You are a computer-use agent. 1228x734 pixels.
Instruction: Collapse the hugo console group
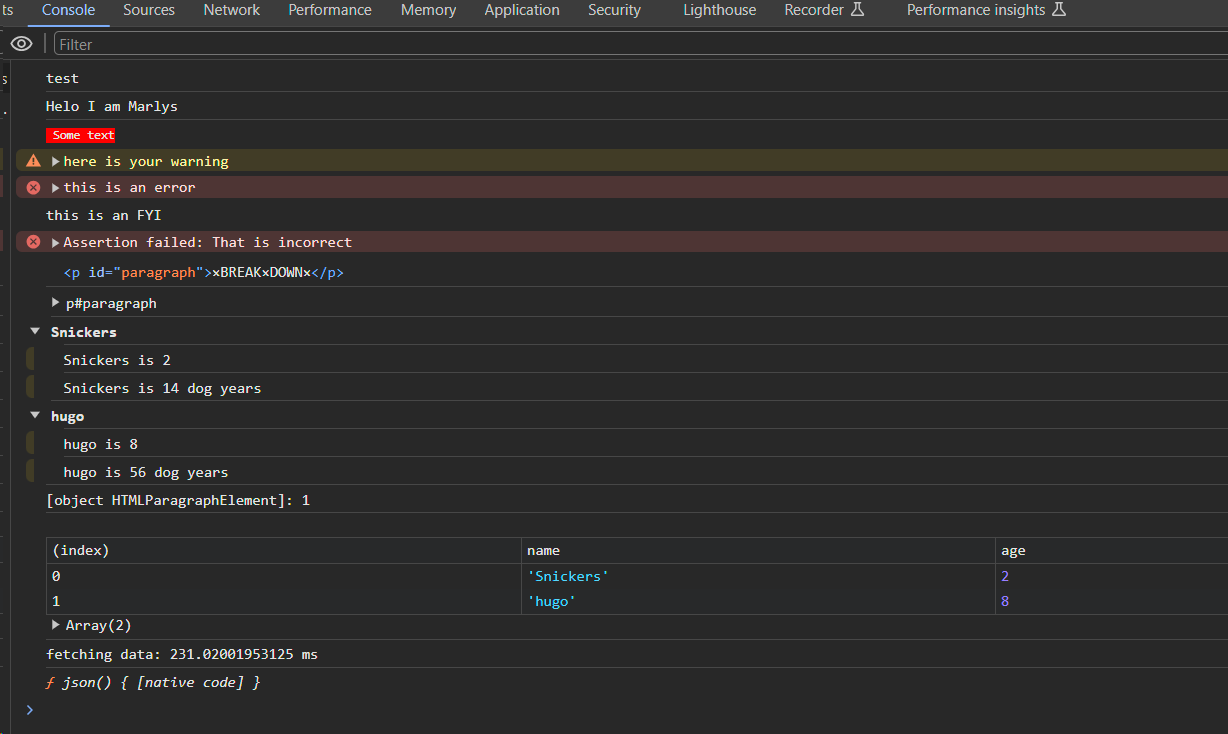click(x=35, y=415)
